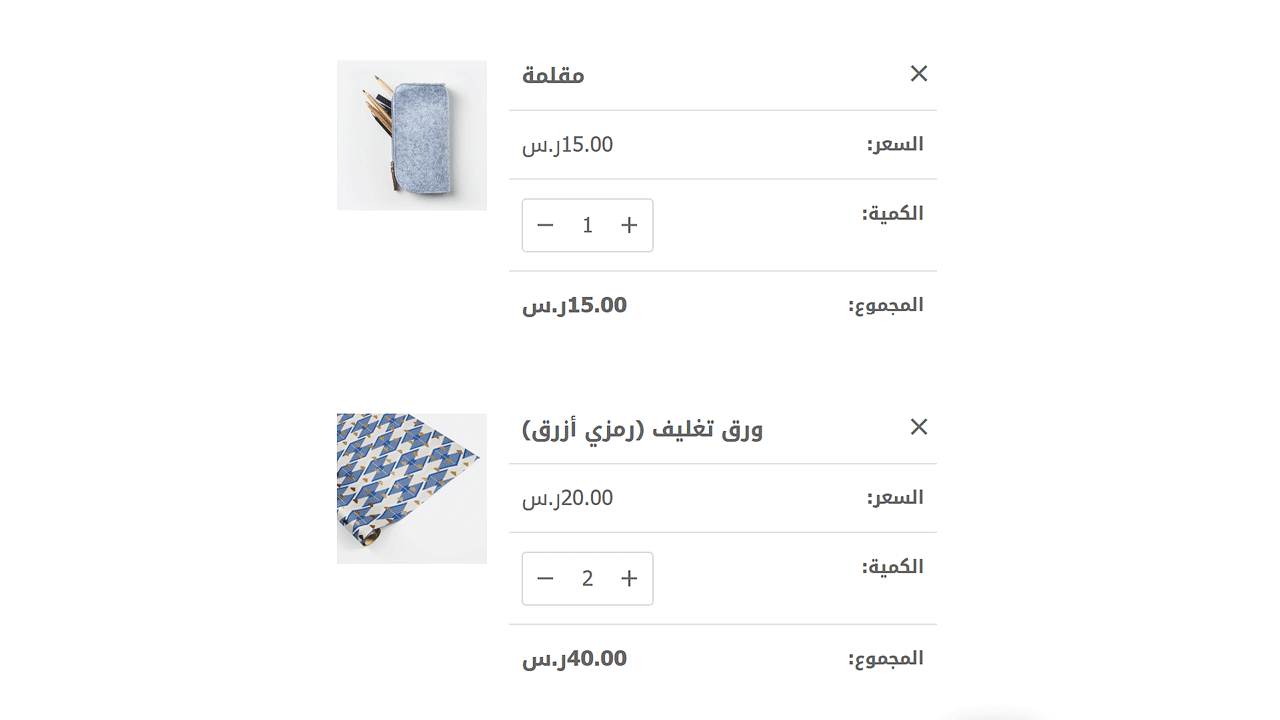Increase مقلمة quantity with the plus icon
This screenshot has height=720, width=1280.
(629, 225)
